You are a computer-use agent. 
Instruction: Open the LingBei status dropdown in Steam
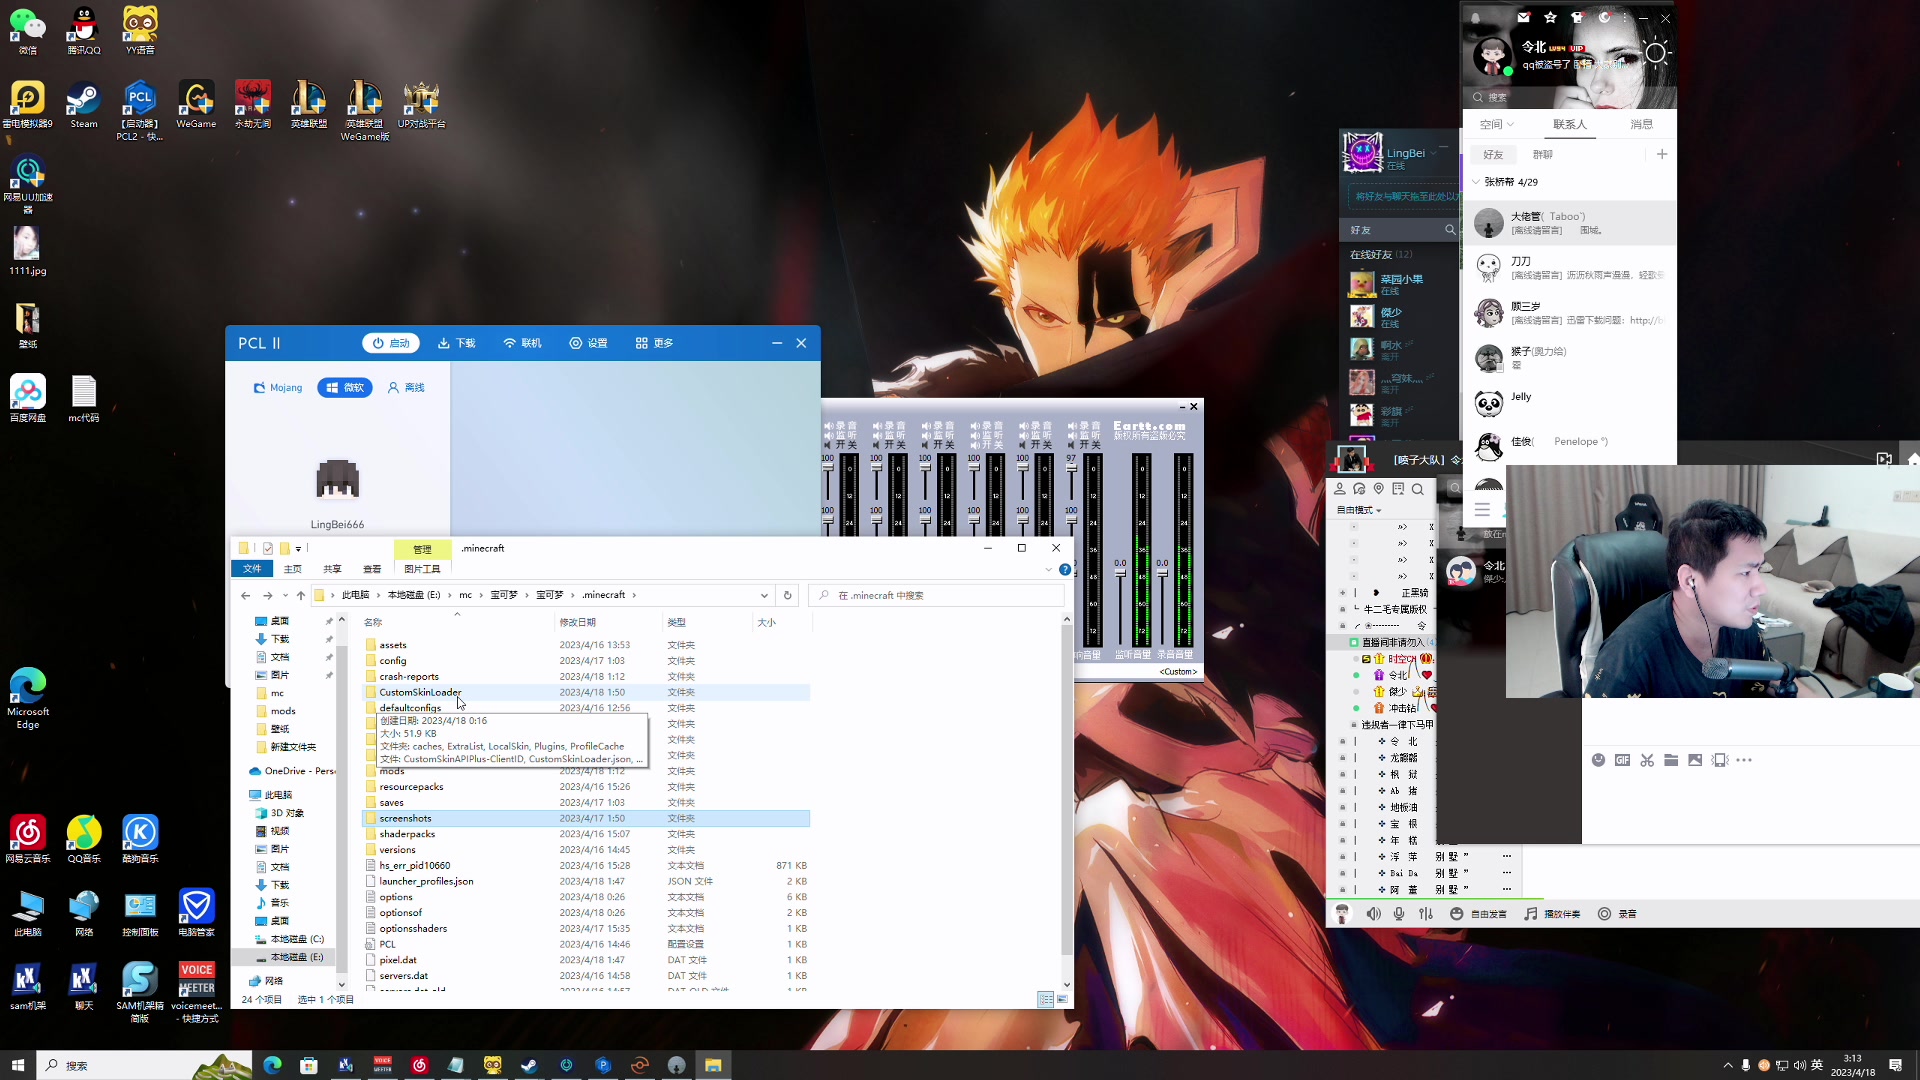click(1433, 153)
